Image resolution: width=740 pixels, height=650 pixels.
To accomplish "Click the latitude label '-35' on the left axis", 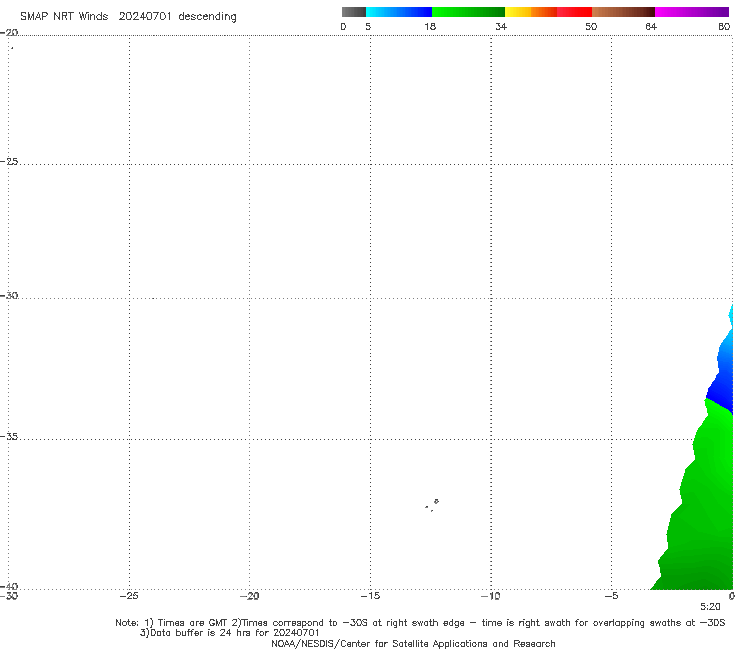I will 9,437.
